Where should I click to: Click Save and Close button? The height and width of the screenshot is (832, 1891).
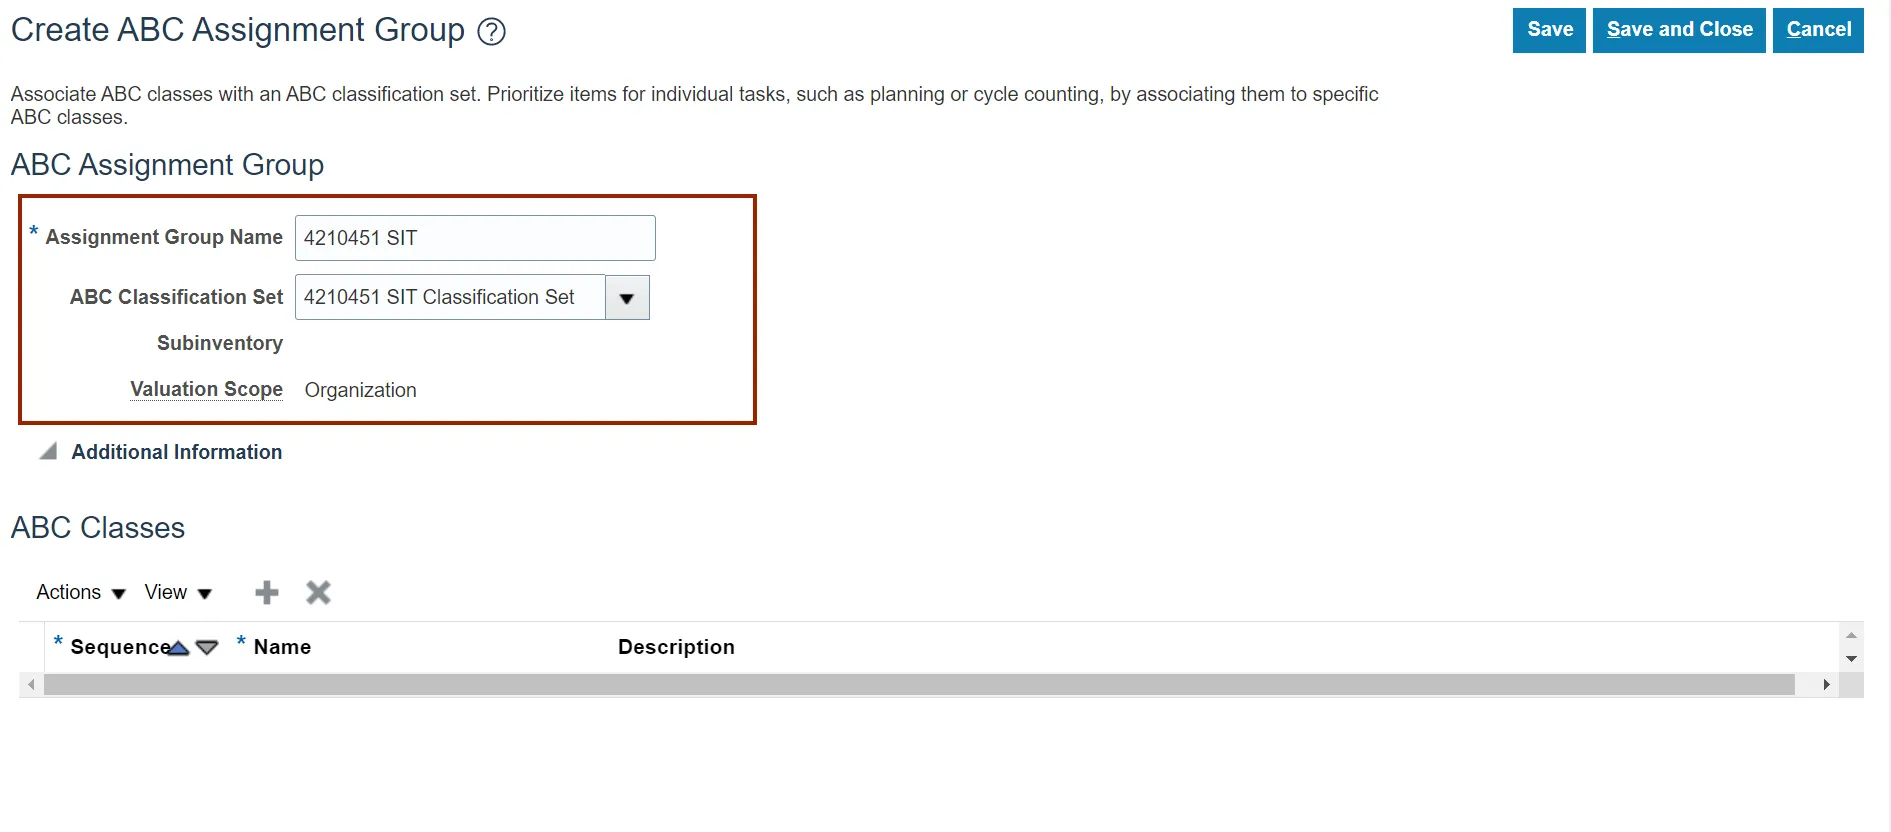click(1679, 30)
